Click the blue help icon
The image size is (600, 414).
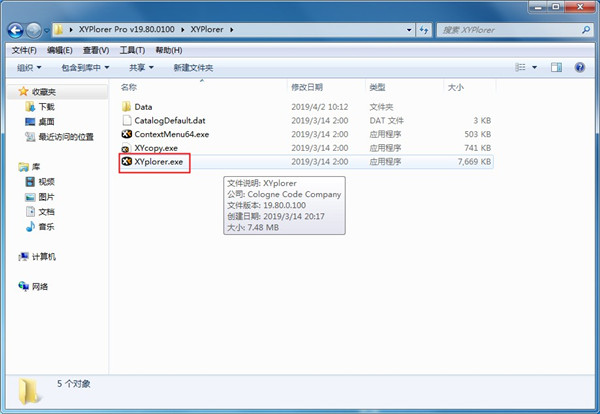point(580,68)
